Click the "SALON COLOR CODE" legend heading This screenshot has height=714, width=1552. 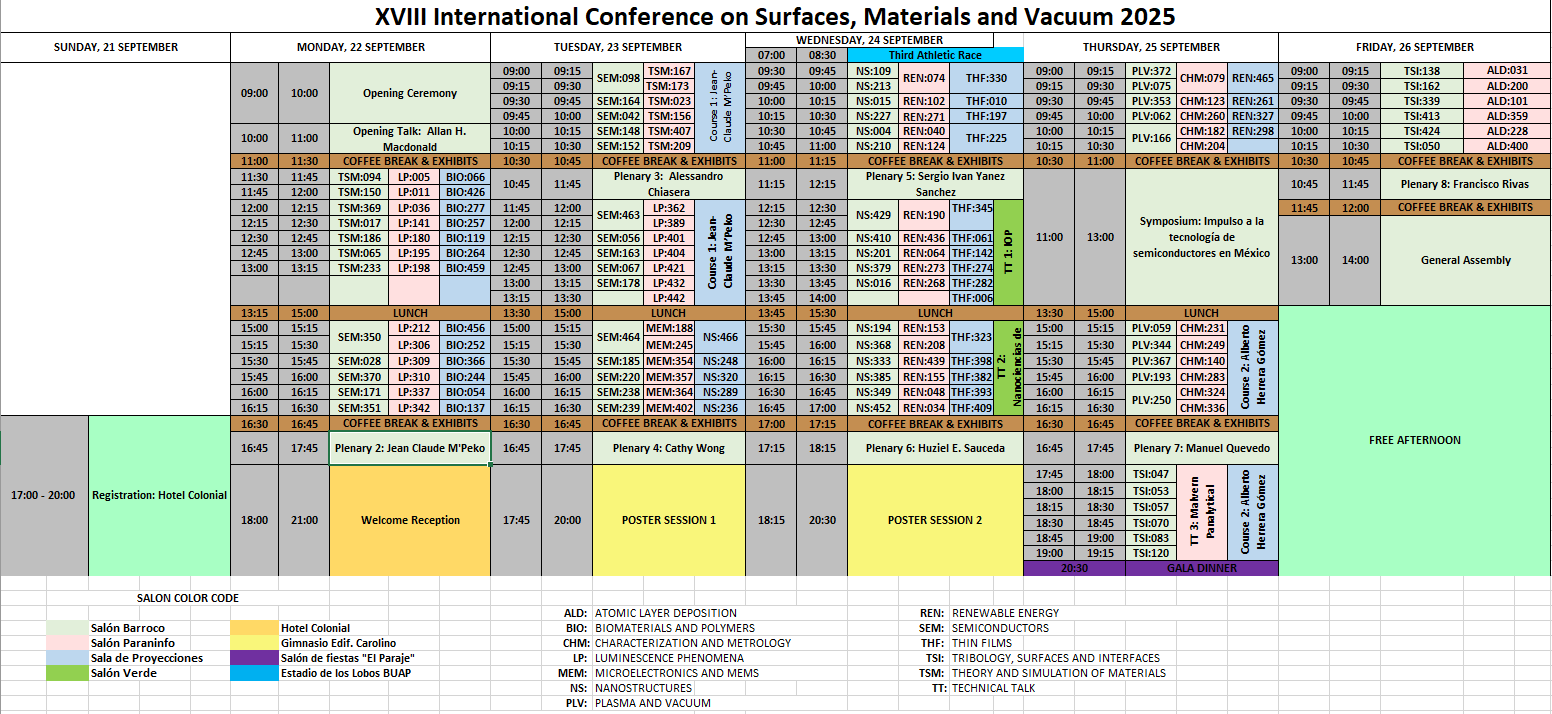(188, 598)
